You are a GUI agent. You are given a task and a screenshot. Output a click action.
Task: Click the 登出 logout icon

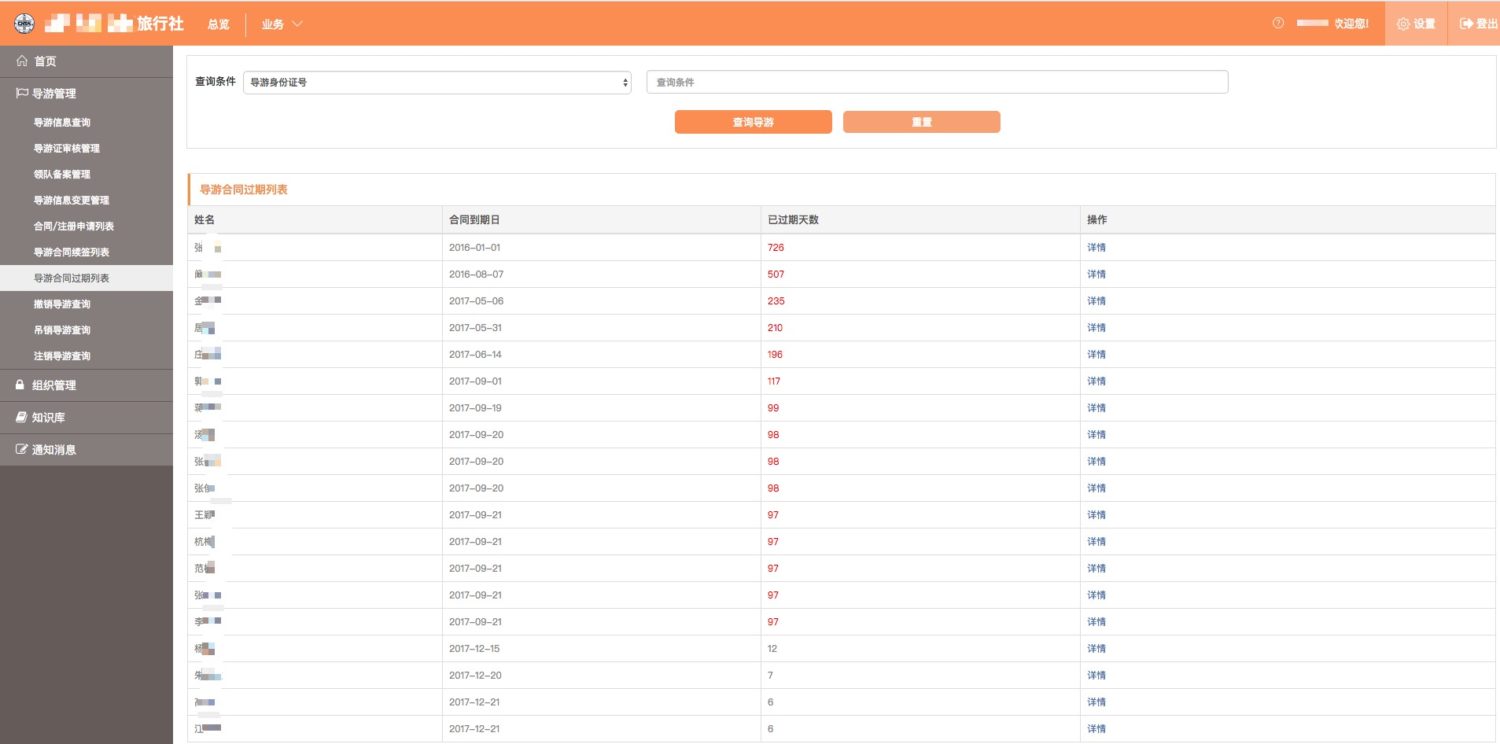[1466, 23]
